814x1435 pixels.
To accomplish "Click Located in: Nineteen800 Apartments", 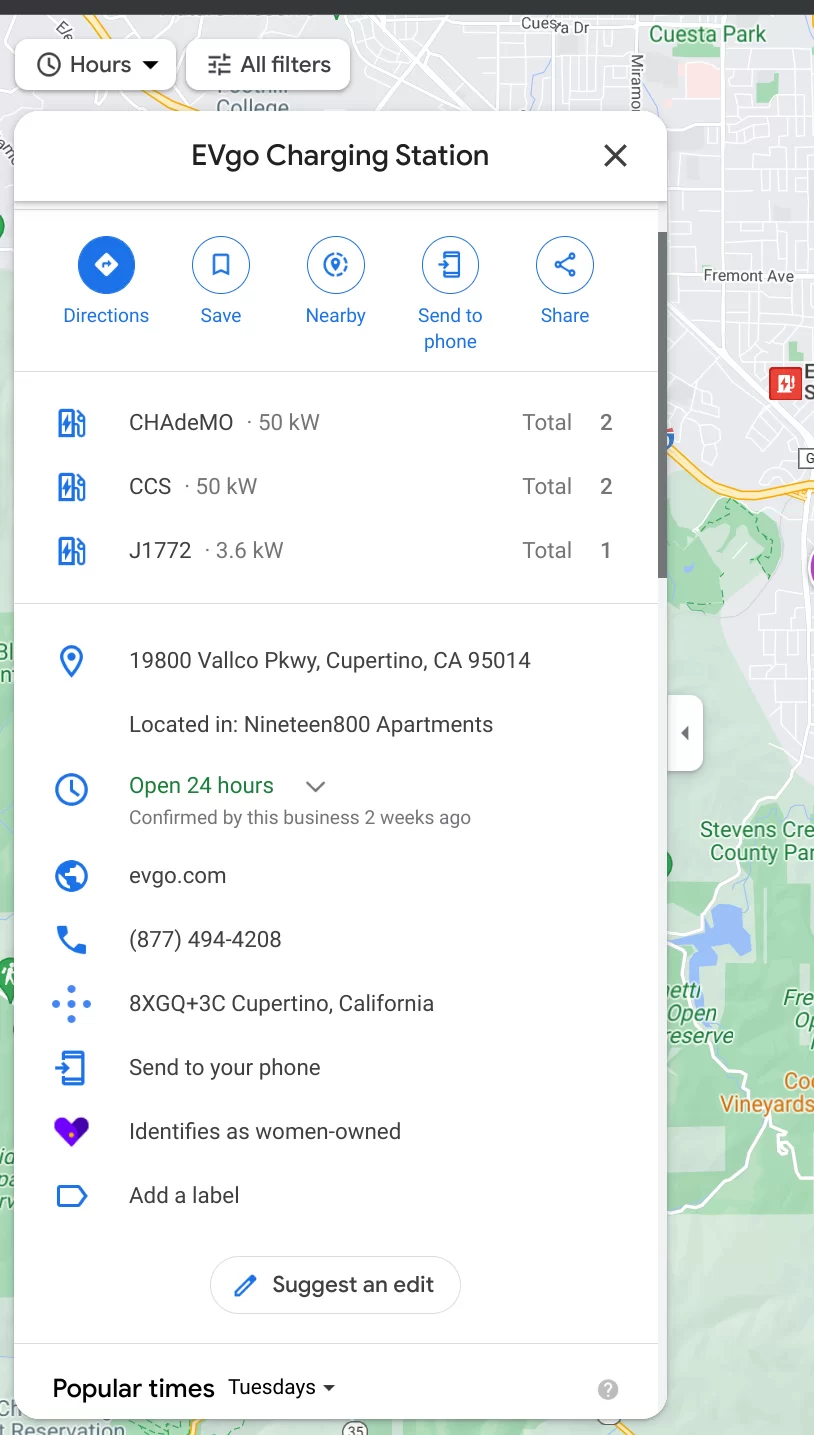I will click(311, 725).
